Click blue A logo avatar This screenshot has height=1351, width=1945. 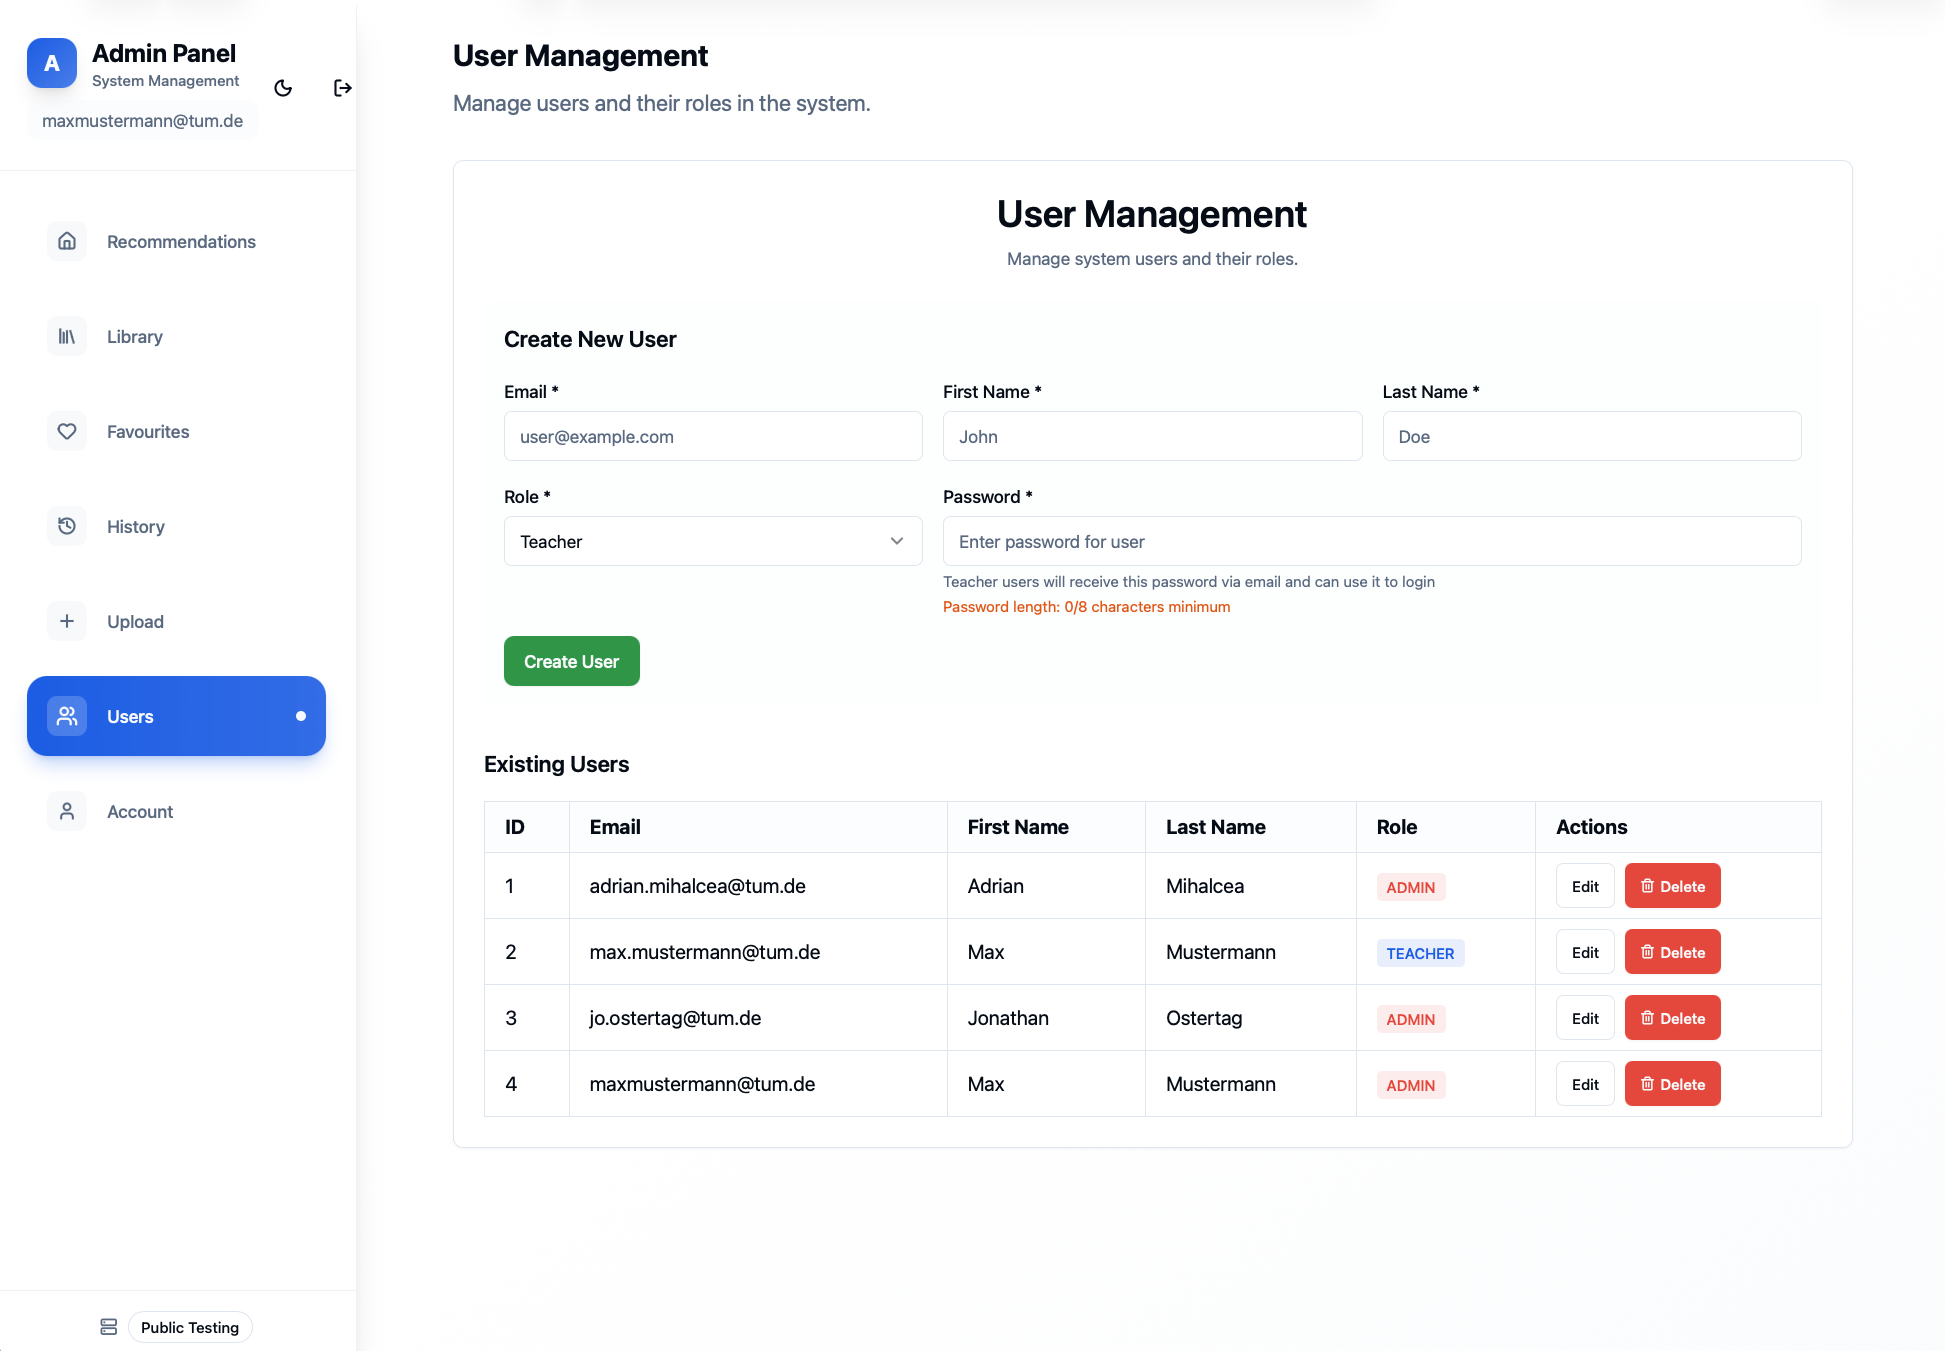(x=52, y=63)
